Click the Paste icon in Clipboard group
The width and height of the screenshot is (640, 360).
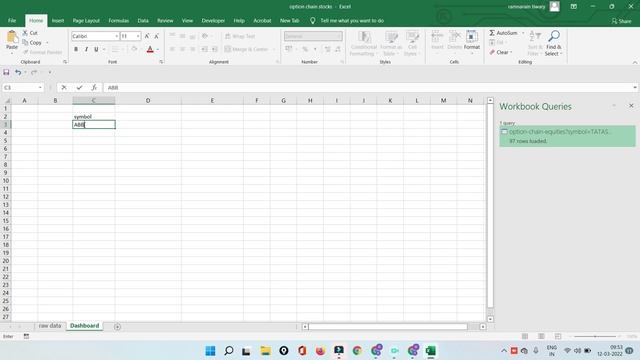pos(12,37)
